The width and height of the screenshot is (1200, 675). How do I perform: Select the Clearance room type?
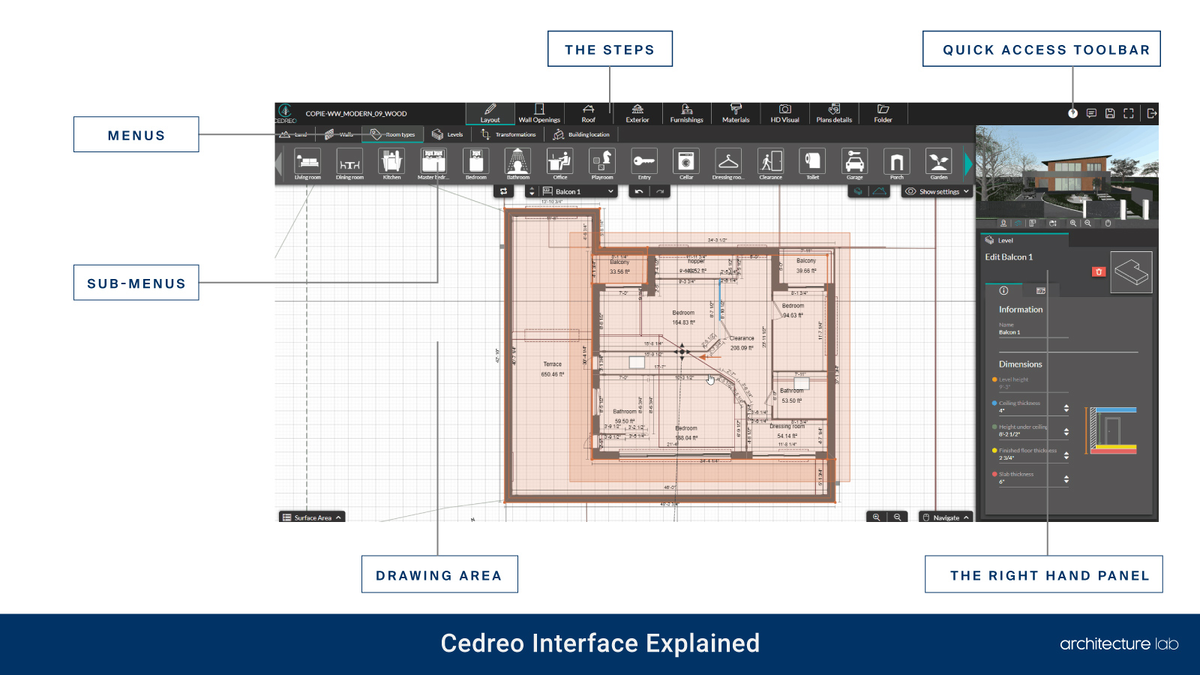click(770, 164)
